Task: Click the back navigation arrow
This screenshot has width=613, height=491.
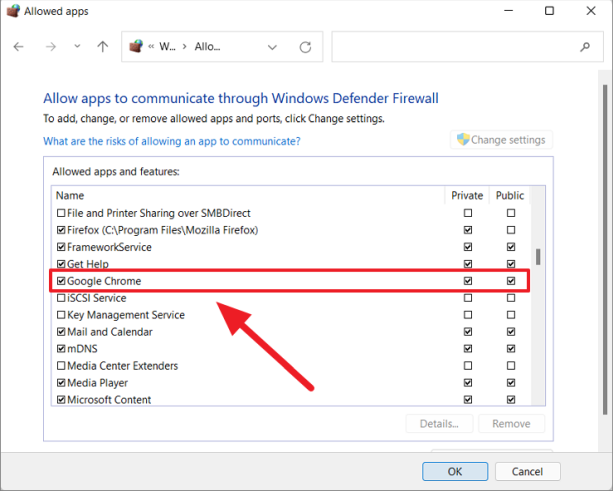Action: 20,47
